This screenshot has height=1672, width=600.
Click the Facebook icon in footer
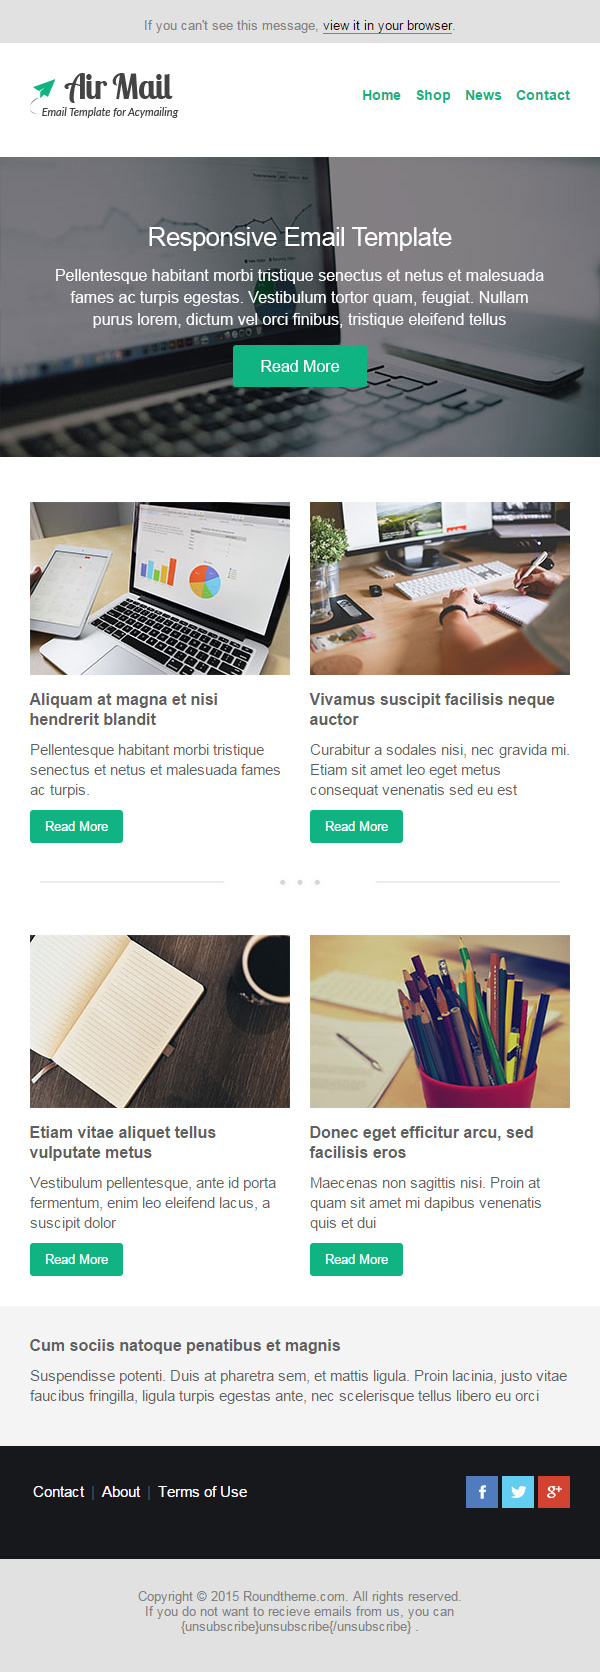pyautogui.click(x=482, y=1492)
